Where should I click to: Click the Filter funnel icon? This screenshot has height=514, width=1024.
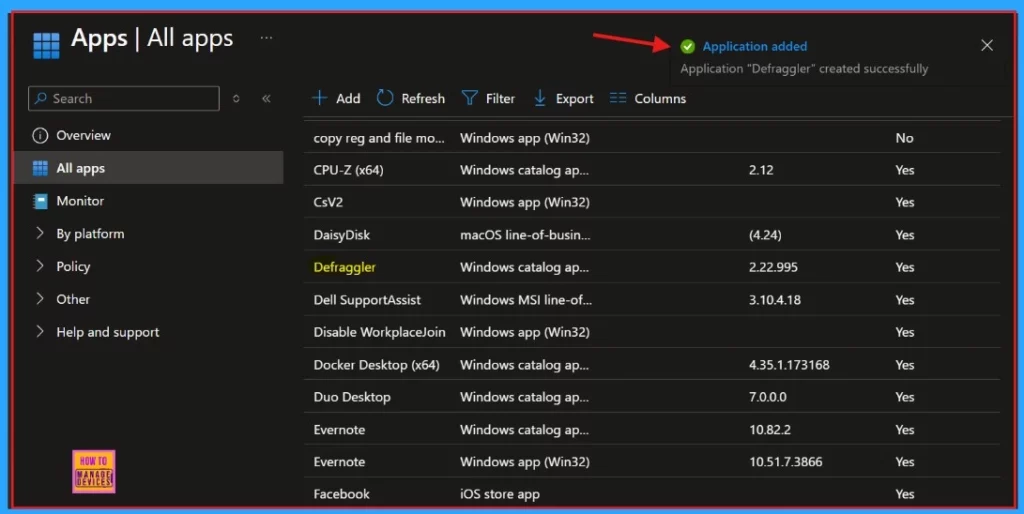[470, 98]
